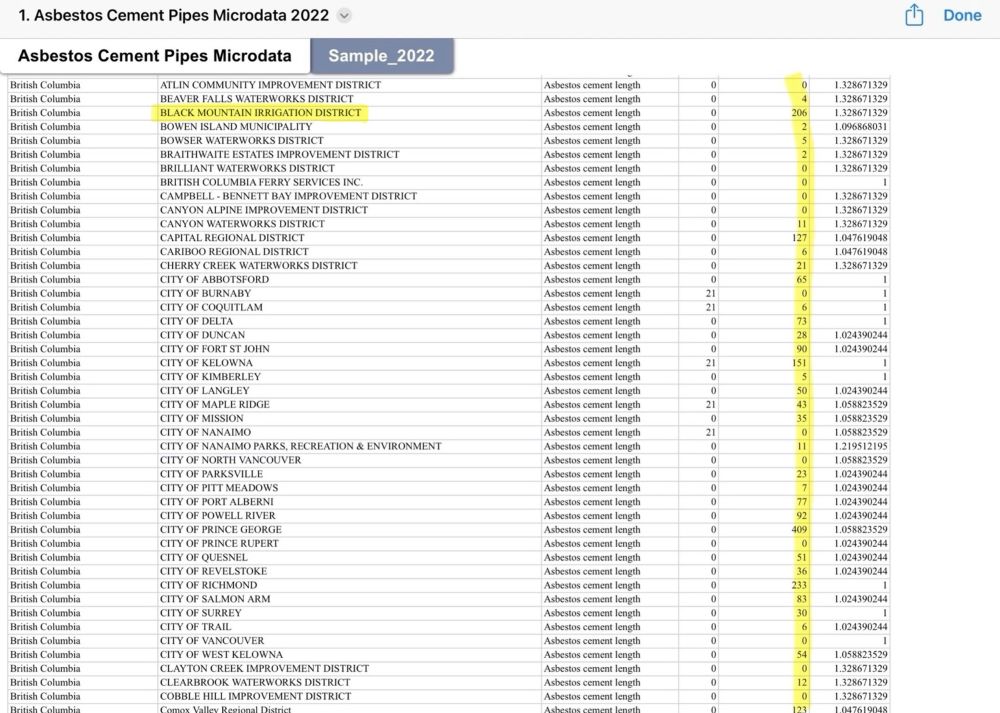
Task: Select CITY OF RICHMOND cell
Action: click(349, 585)
